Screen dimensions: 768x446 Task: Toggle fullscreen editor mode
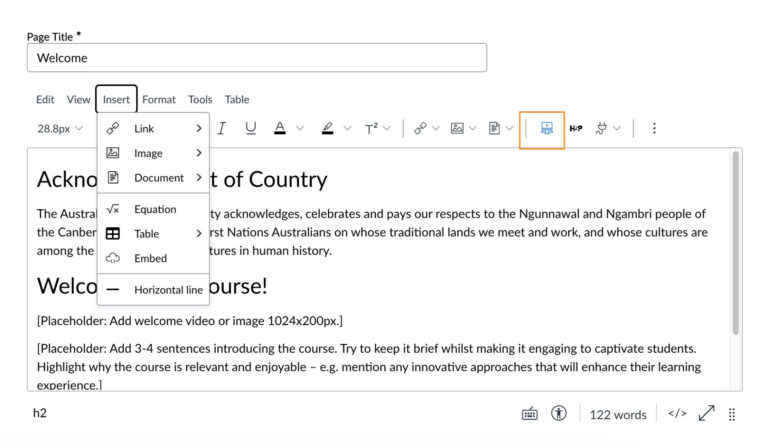706,414
